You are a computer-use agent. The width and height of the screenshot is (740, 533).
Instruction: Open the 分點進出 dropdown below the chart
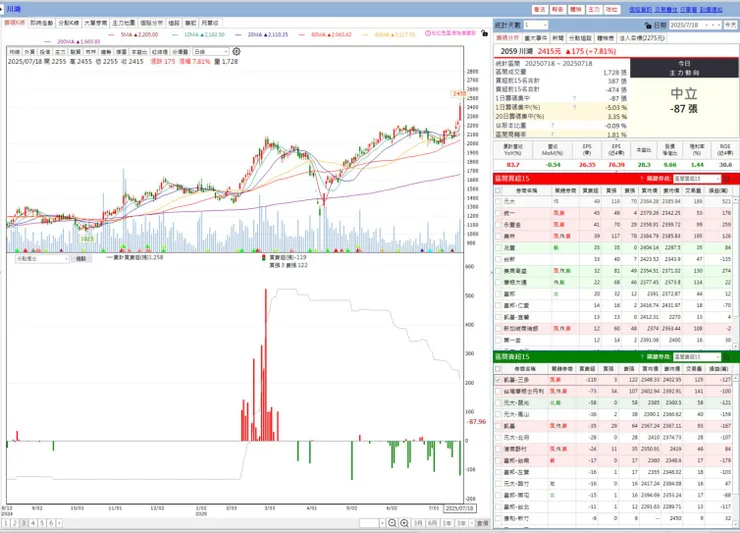coord(42,259)
